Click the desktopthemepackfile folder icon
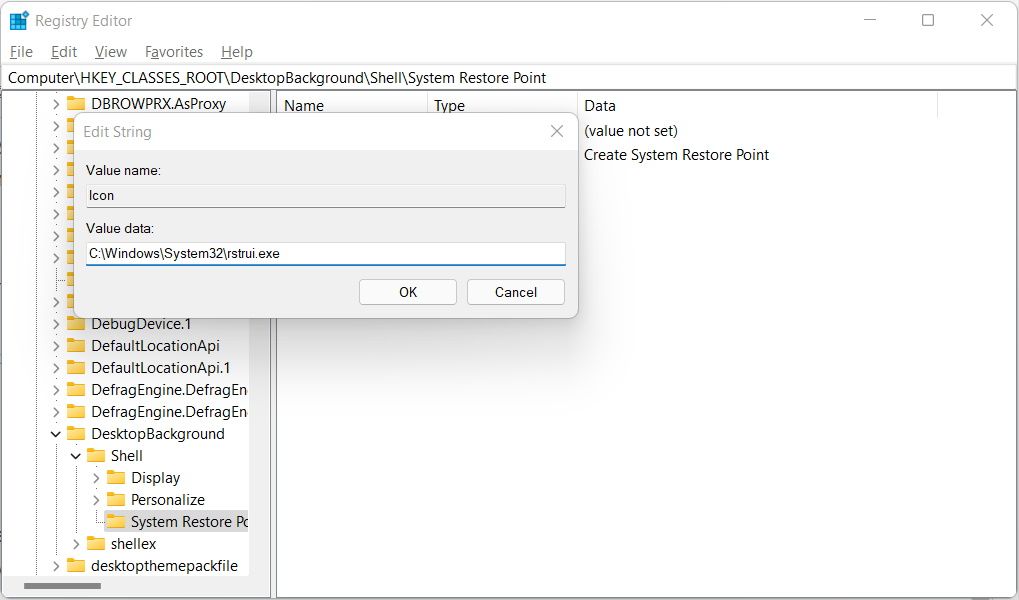Image resolution: width=1019 pixels, height=600 pixels. (x=76, y=566)
